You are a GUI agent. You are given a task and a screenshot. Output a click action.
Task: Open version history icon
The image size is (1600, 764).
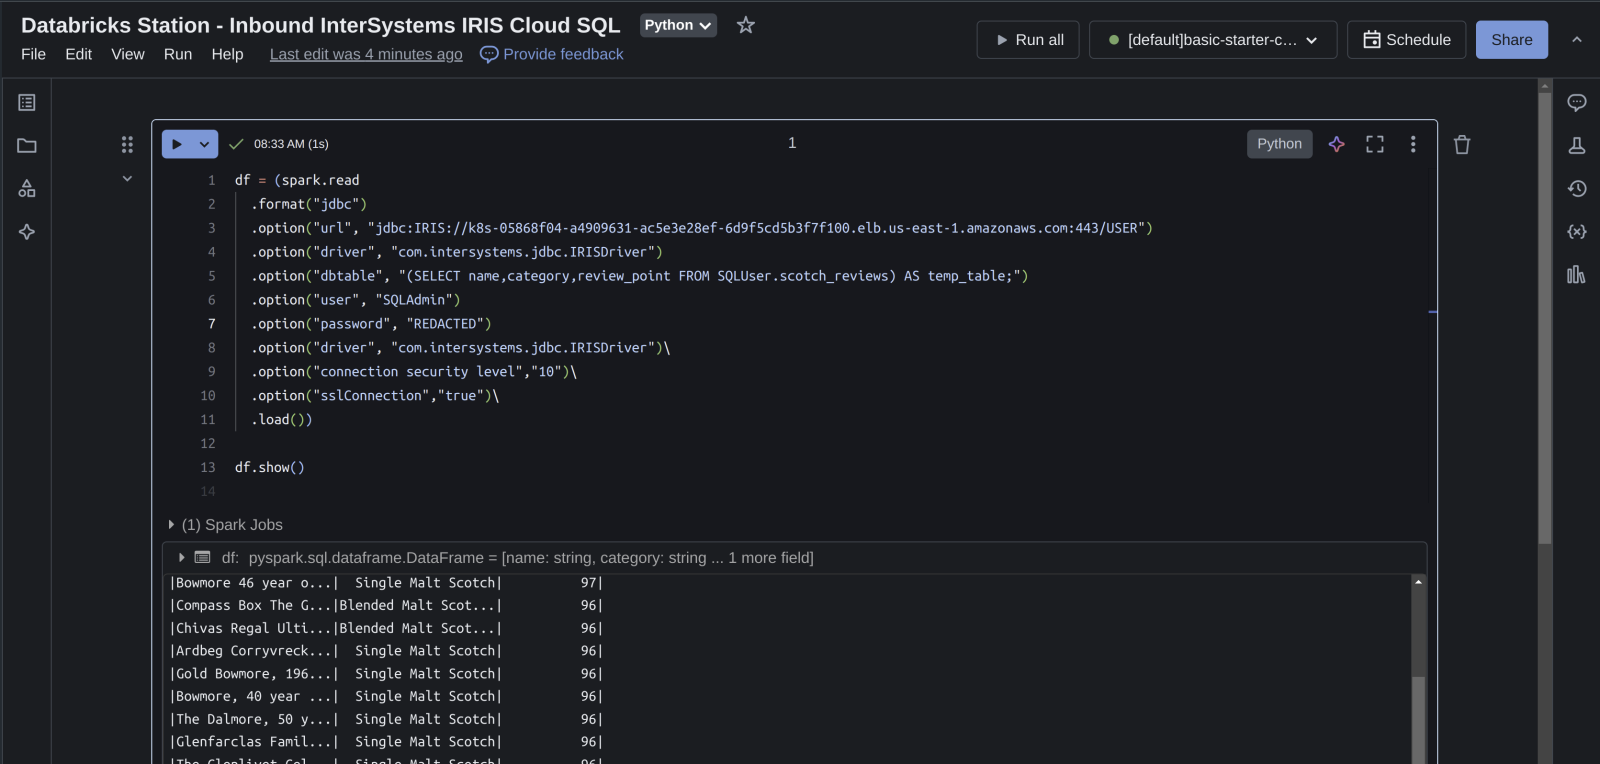(1576, 189)
